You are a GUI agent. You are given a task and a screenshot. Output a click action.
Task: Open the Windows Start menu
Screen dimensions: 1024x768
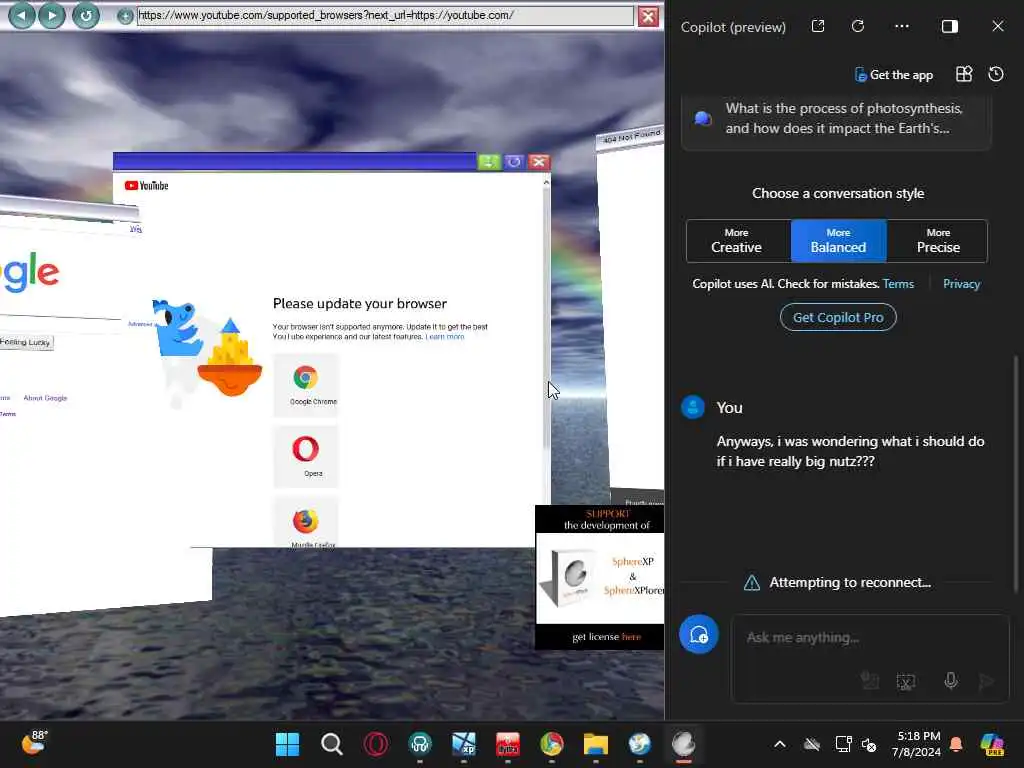click(287, 744)
